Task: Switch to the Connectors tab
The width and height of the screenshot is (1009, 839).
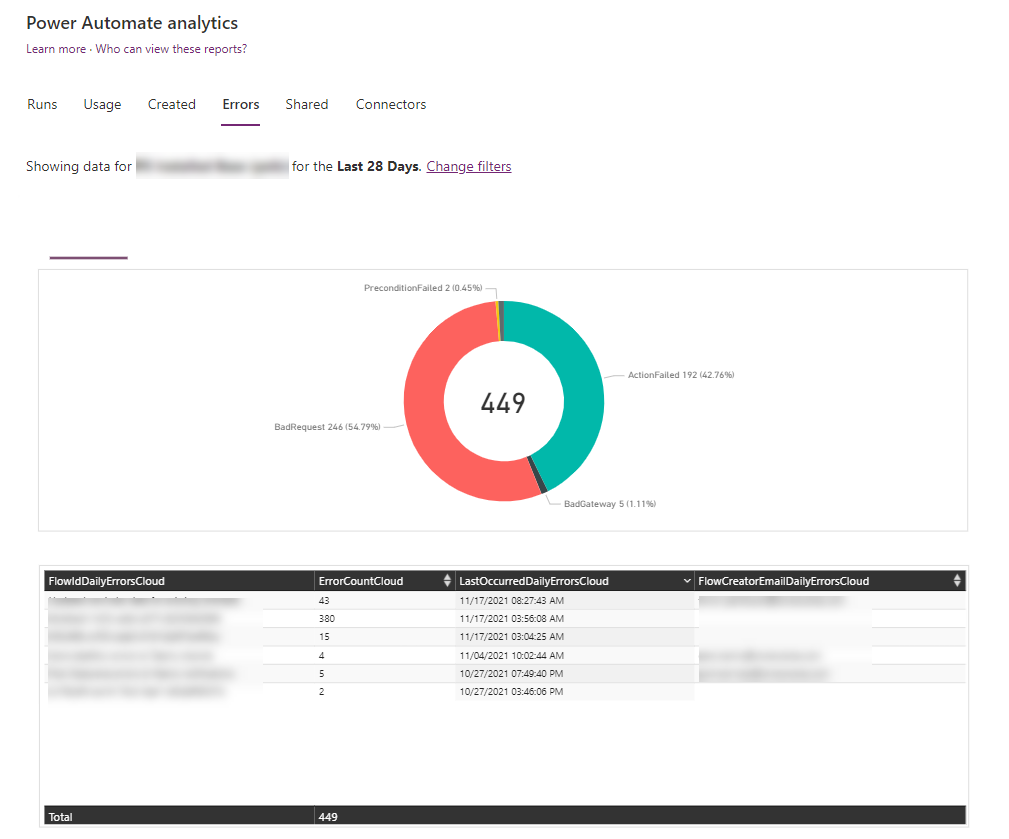Action: 391,104
